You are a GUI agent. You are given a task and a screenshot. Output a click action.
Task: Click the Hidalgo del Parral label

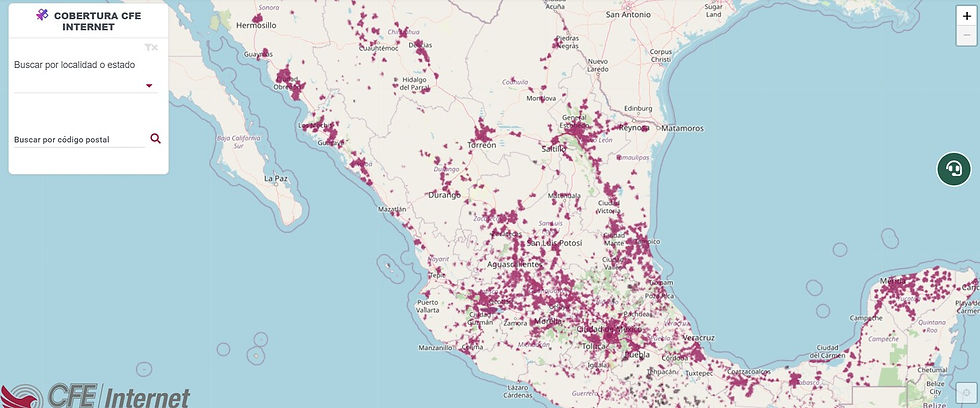(x=414, y=84)
